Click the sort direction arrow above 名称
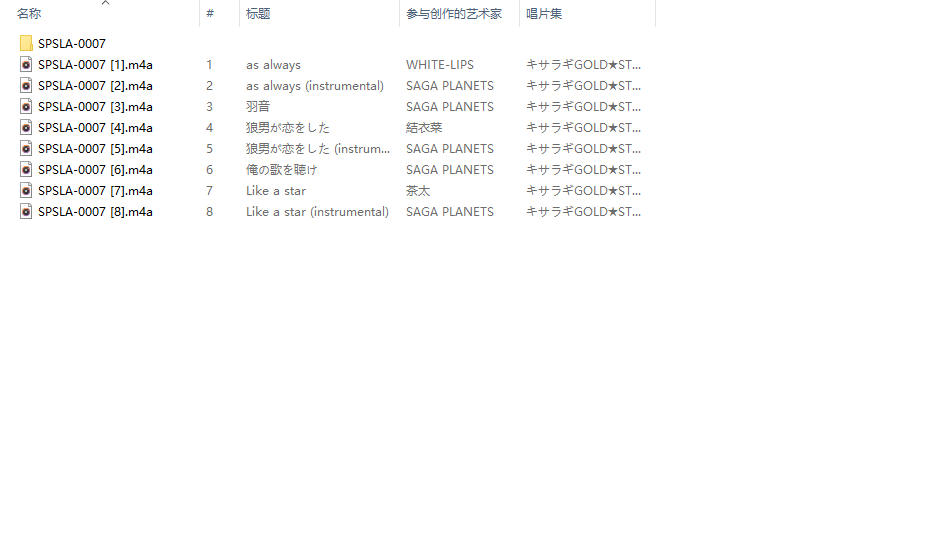The height and width of the screenshot is (535, 936). 106,3
